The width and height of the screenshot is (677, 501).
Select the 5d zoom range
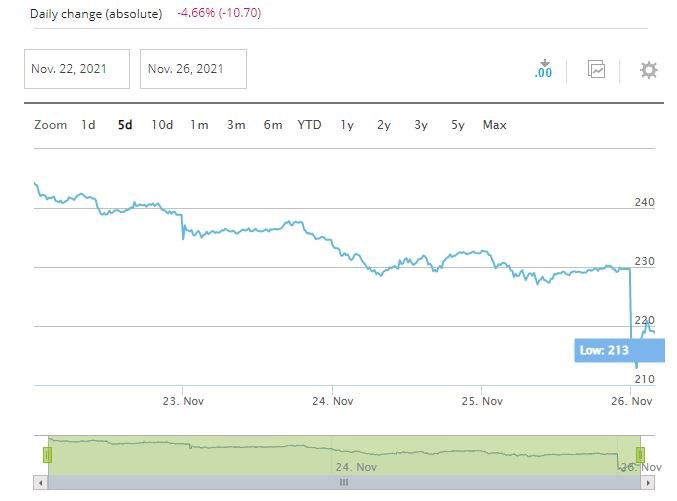coord(125,125)
